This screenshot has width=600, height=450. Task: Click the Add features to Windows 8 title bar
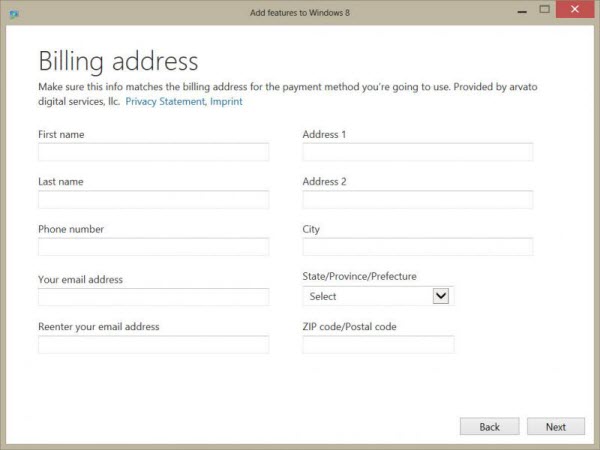pyautogui.click(x=300, y=13)
